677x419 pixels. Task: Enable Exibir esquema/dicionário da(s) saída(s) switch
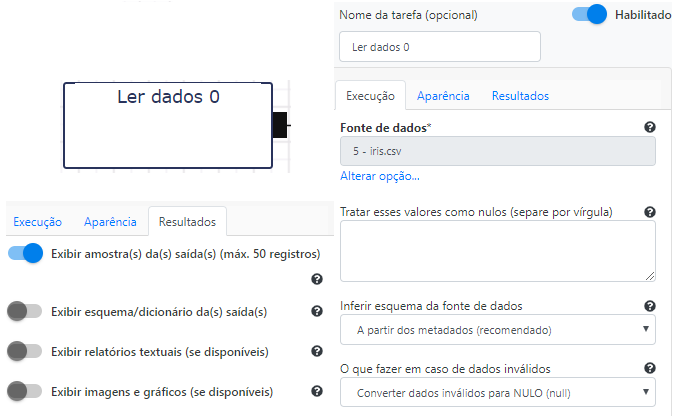25,311
